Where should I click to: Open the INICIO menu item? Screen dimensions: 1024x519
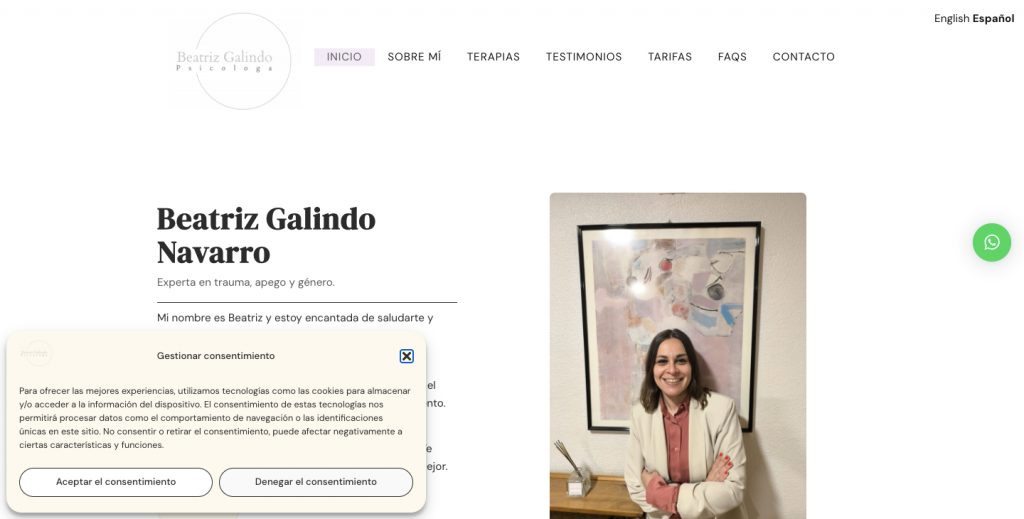pyautogui.click(x=344, y=57)
